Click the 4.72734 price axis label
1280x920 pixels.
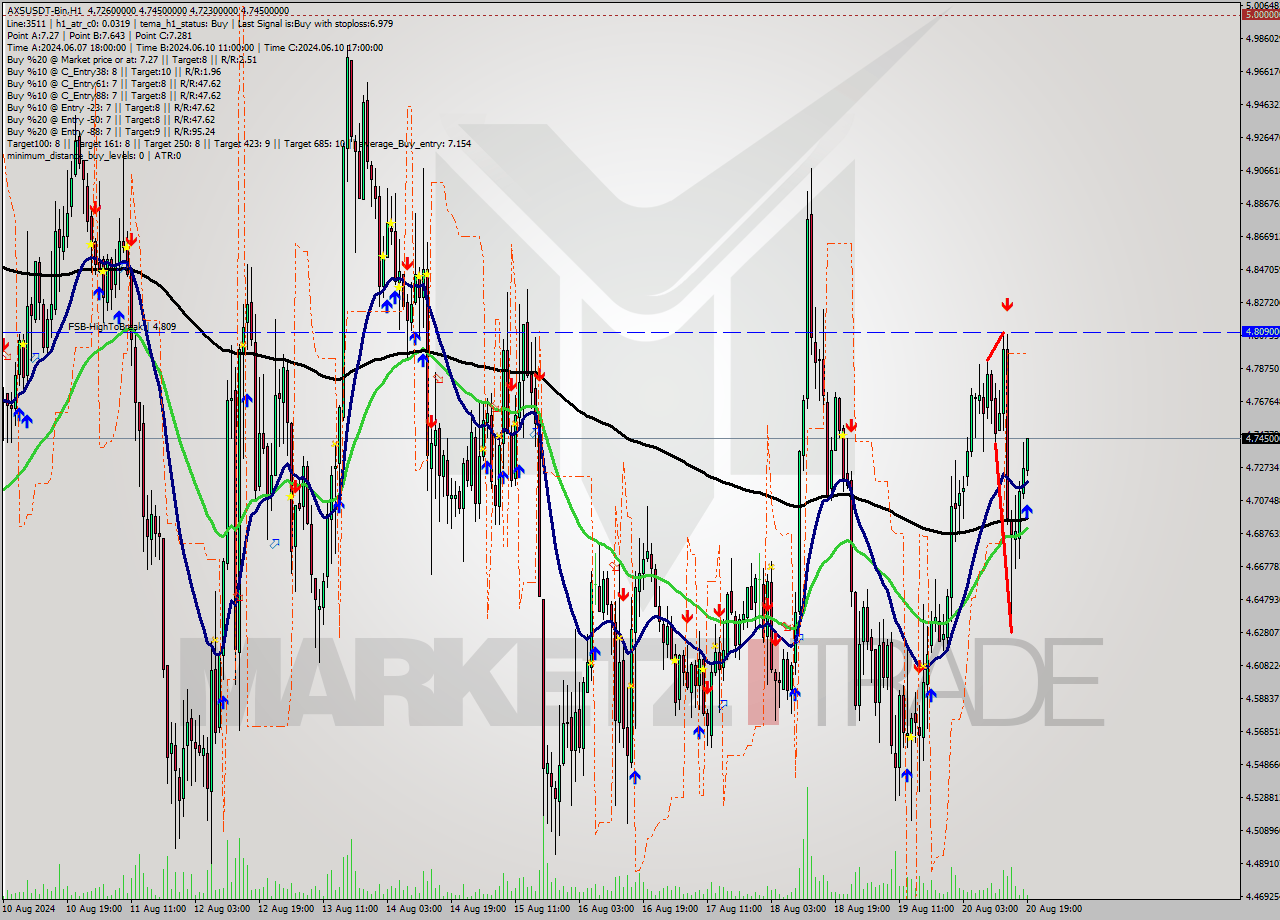1262,467
